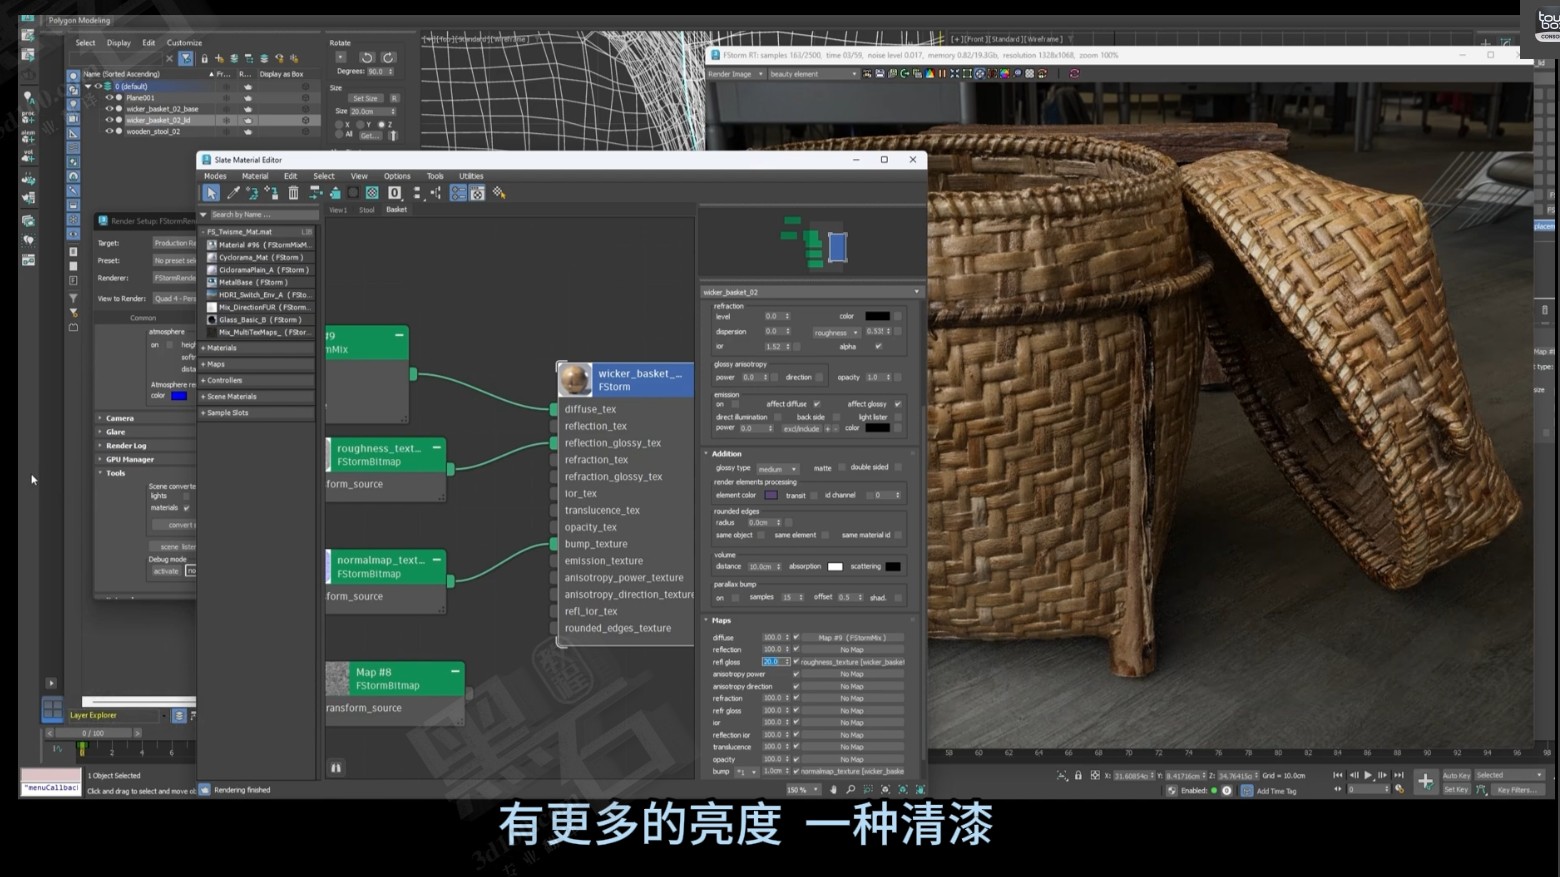Expand the Materials group in browser
1560x877 pixels.
258,348
